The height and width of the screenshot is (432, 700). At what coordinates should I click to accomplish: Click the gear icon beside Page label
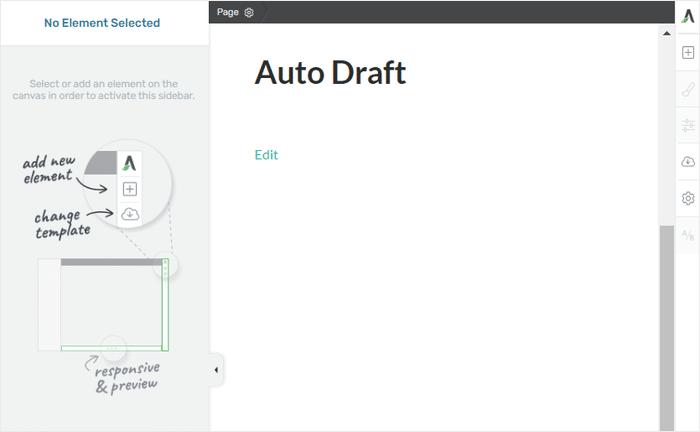(249, 12)
